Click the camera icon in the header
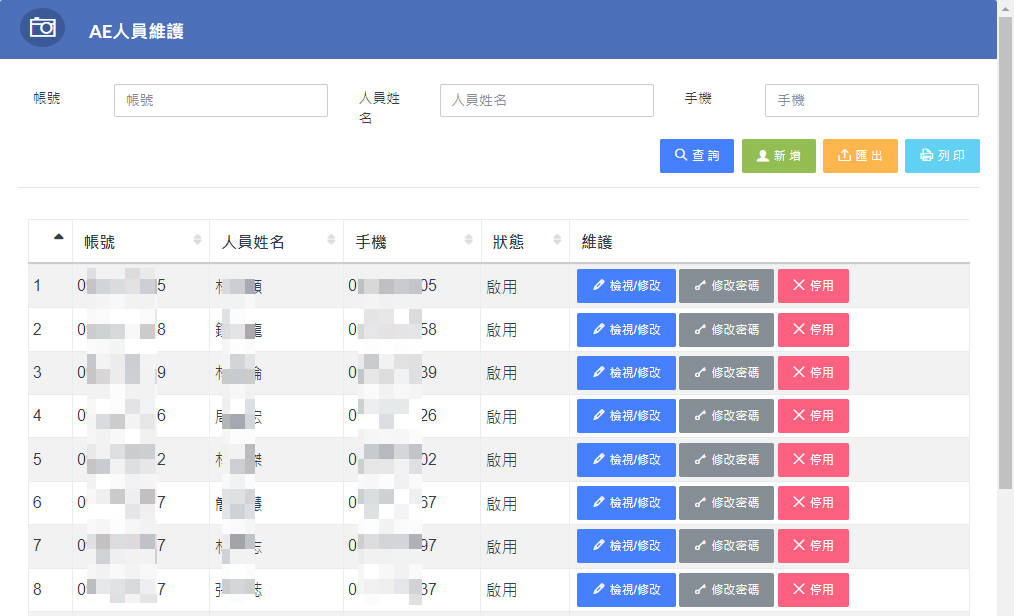 click(x=43, y=27)
